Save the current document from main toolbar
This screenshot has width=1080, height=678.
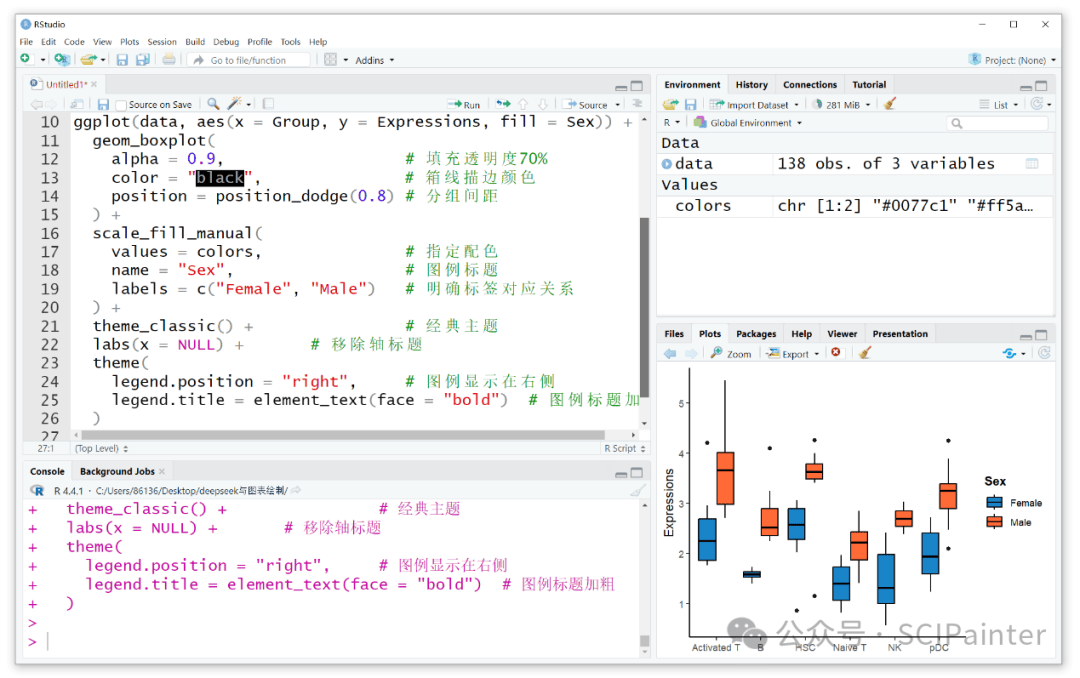coord(122,60)
